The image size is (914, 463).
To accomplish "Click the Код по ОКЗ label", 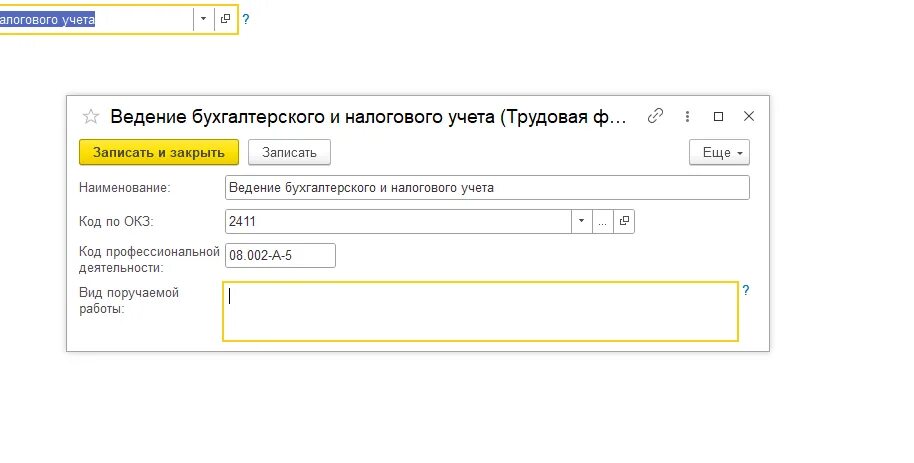I will point(116,222).
